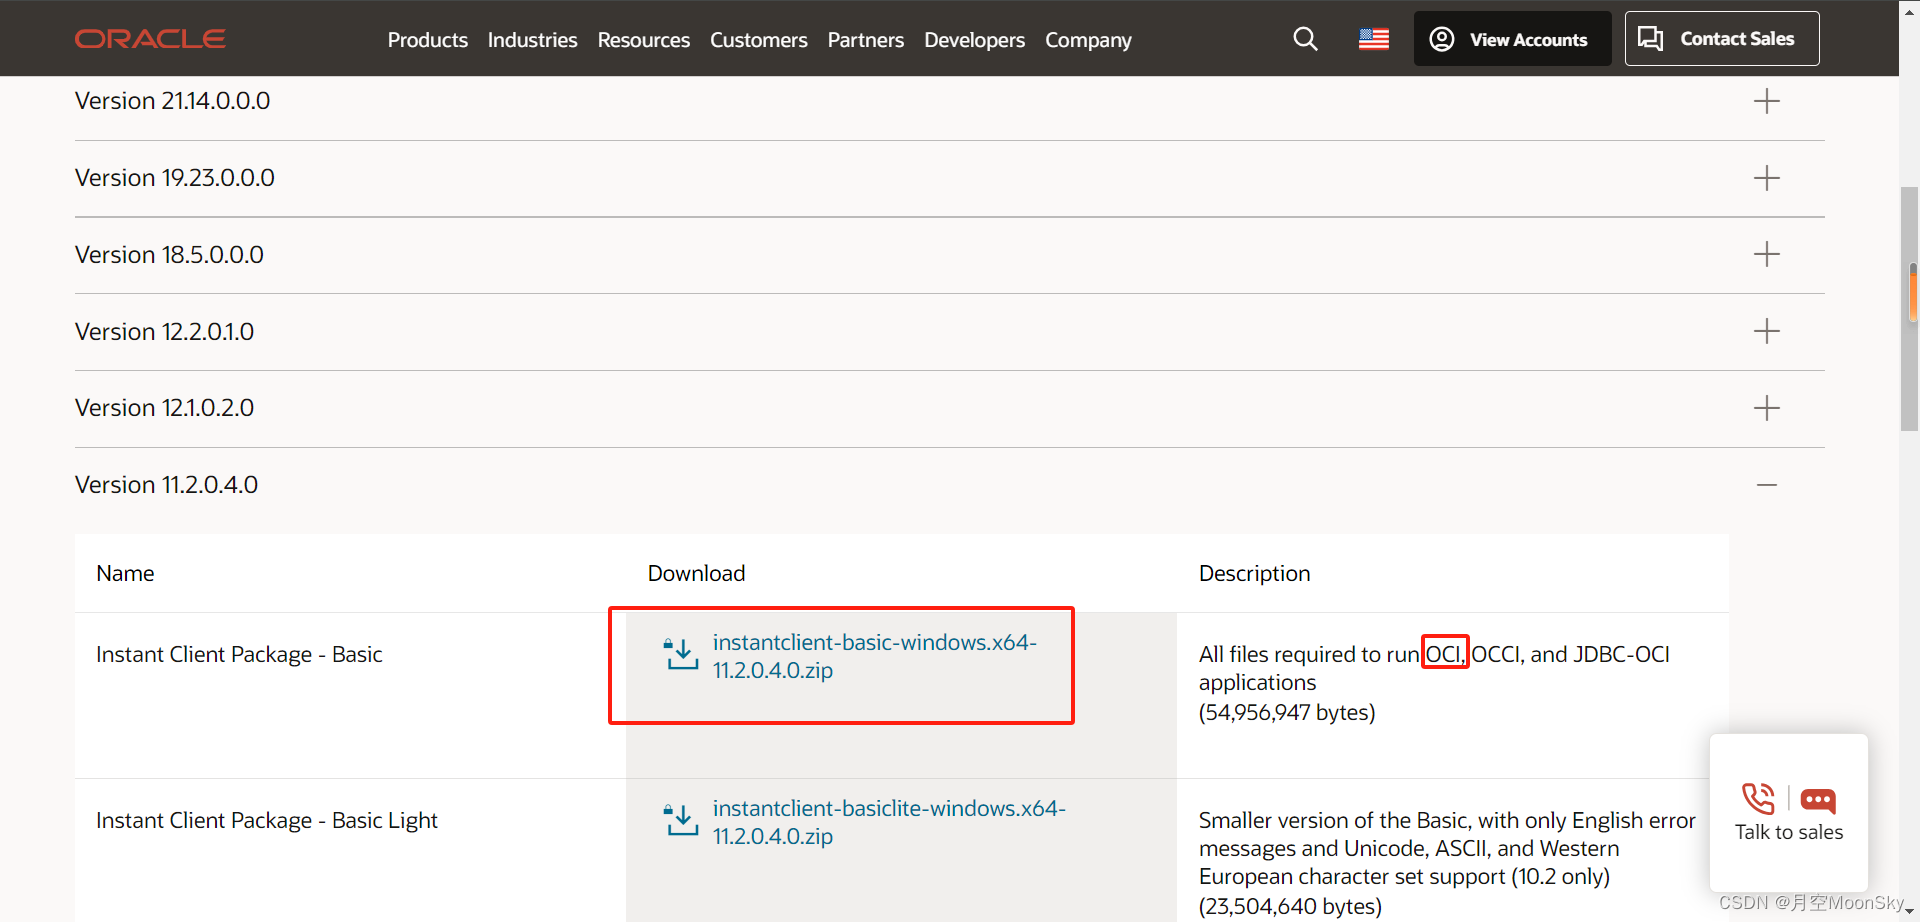Click the Version 19.23.0.0.0 heading text
The height and width of the screenshot is (922, 1920).
click(175, 178)
